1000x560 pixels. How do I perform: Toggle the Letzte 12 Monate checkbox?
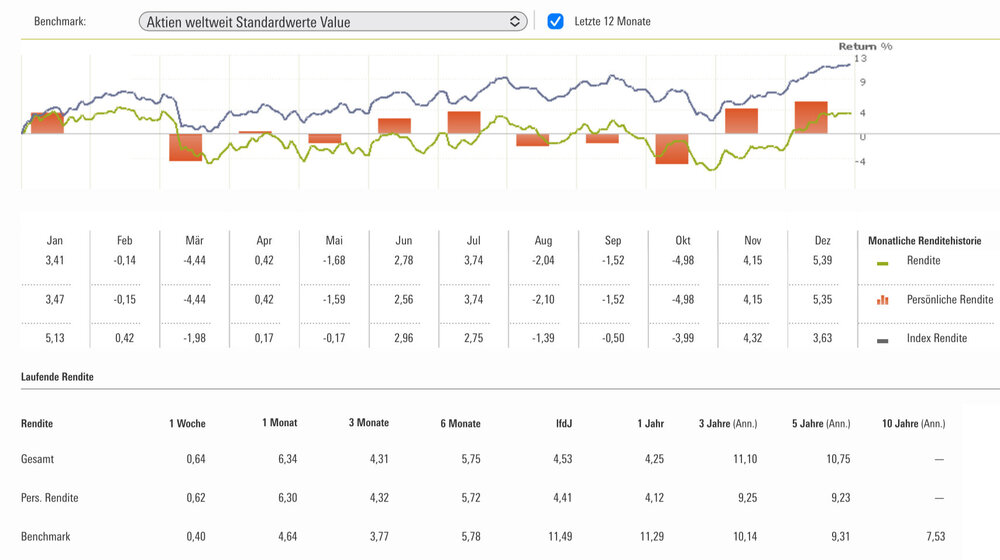[556, 21]
